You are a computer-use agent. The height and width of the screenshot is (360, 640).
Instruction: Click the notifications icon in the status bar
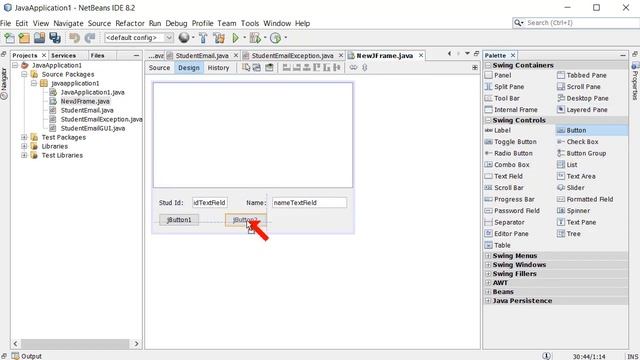tap(547, 356)
